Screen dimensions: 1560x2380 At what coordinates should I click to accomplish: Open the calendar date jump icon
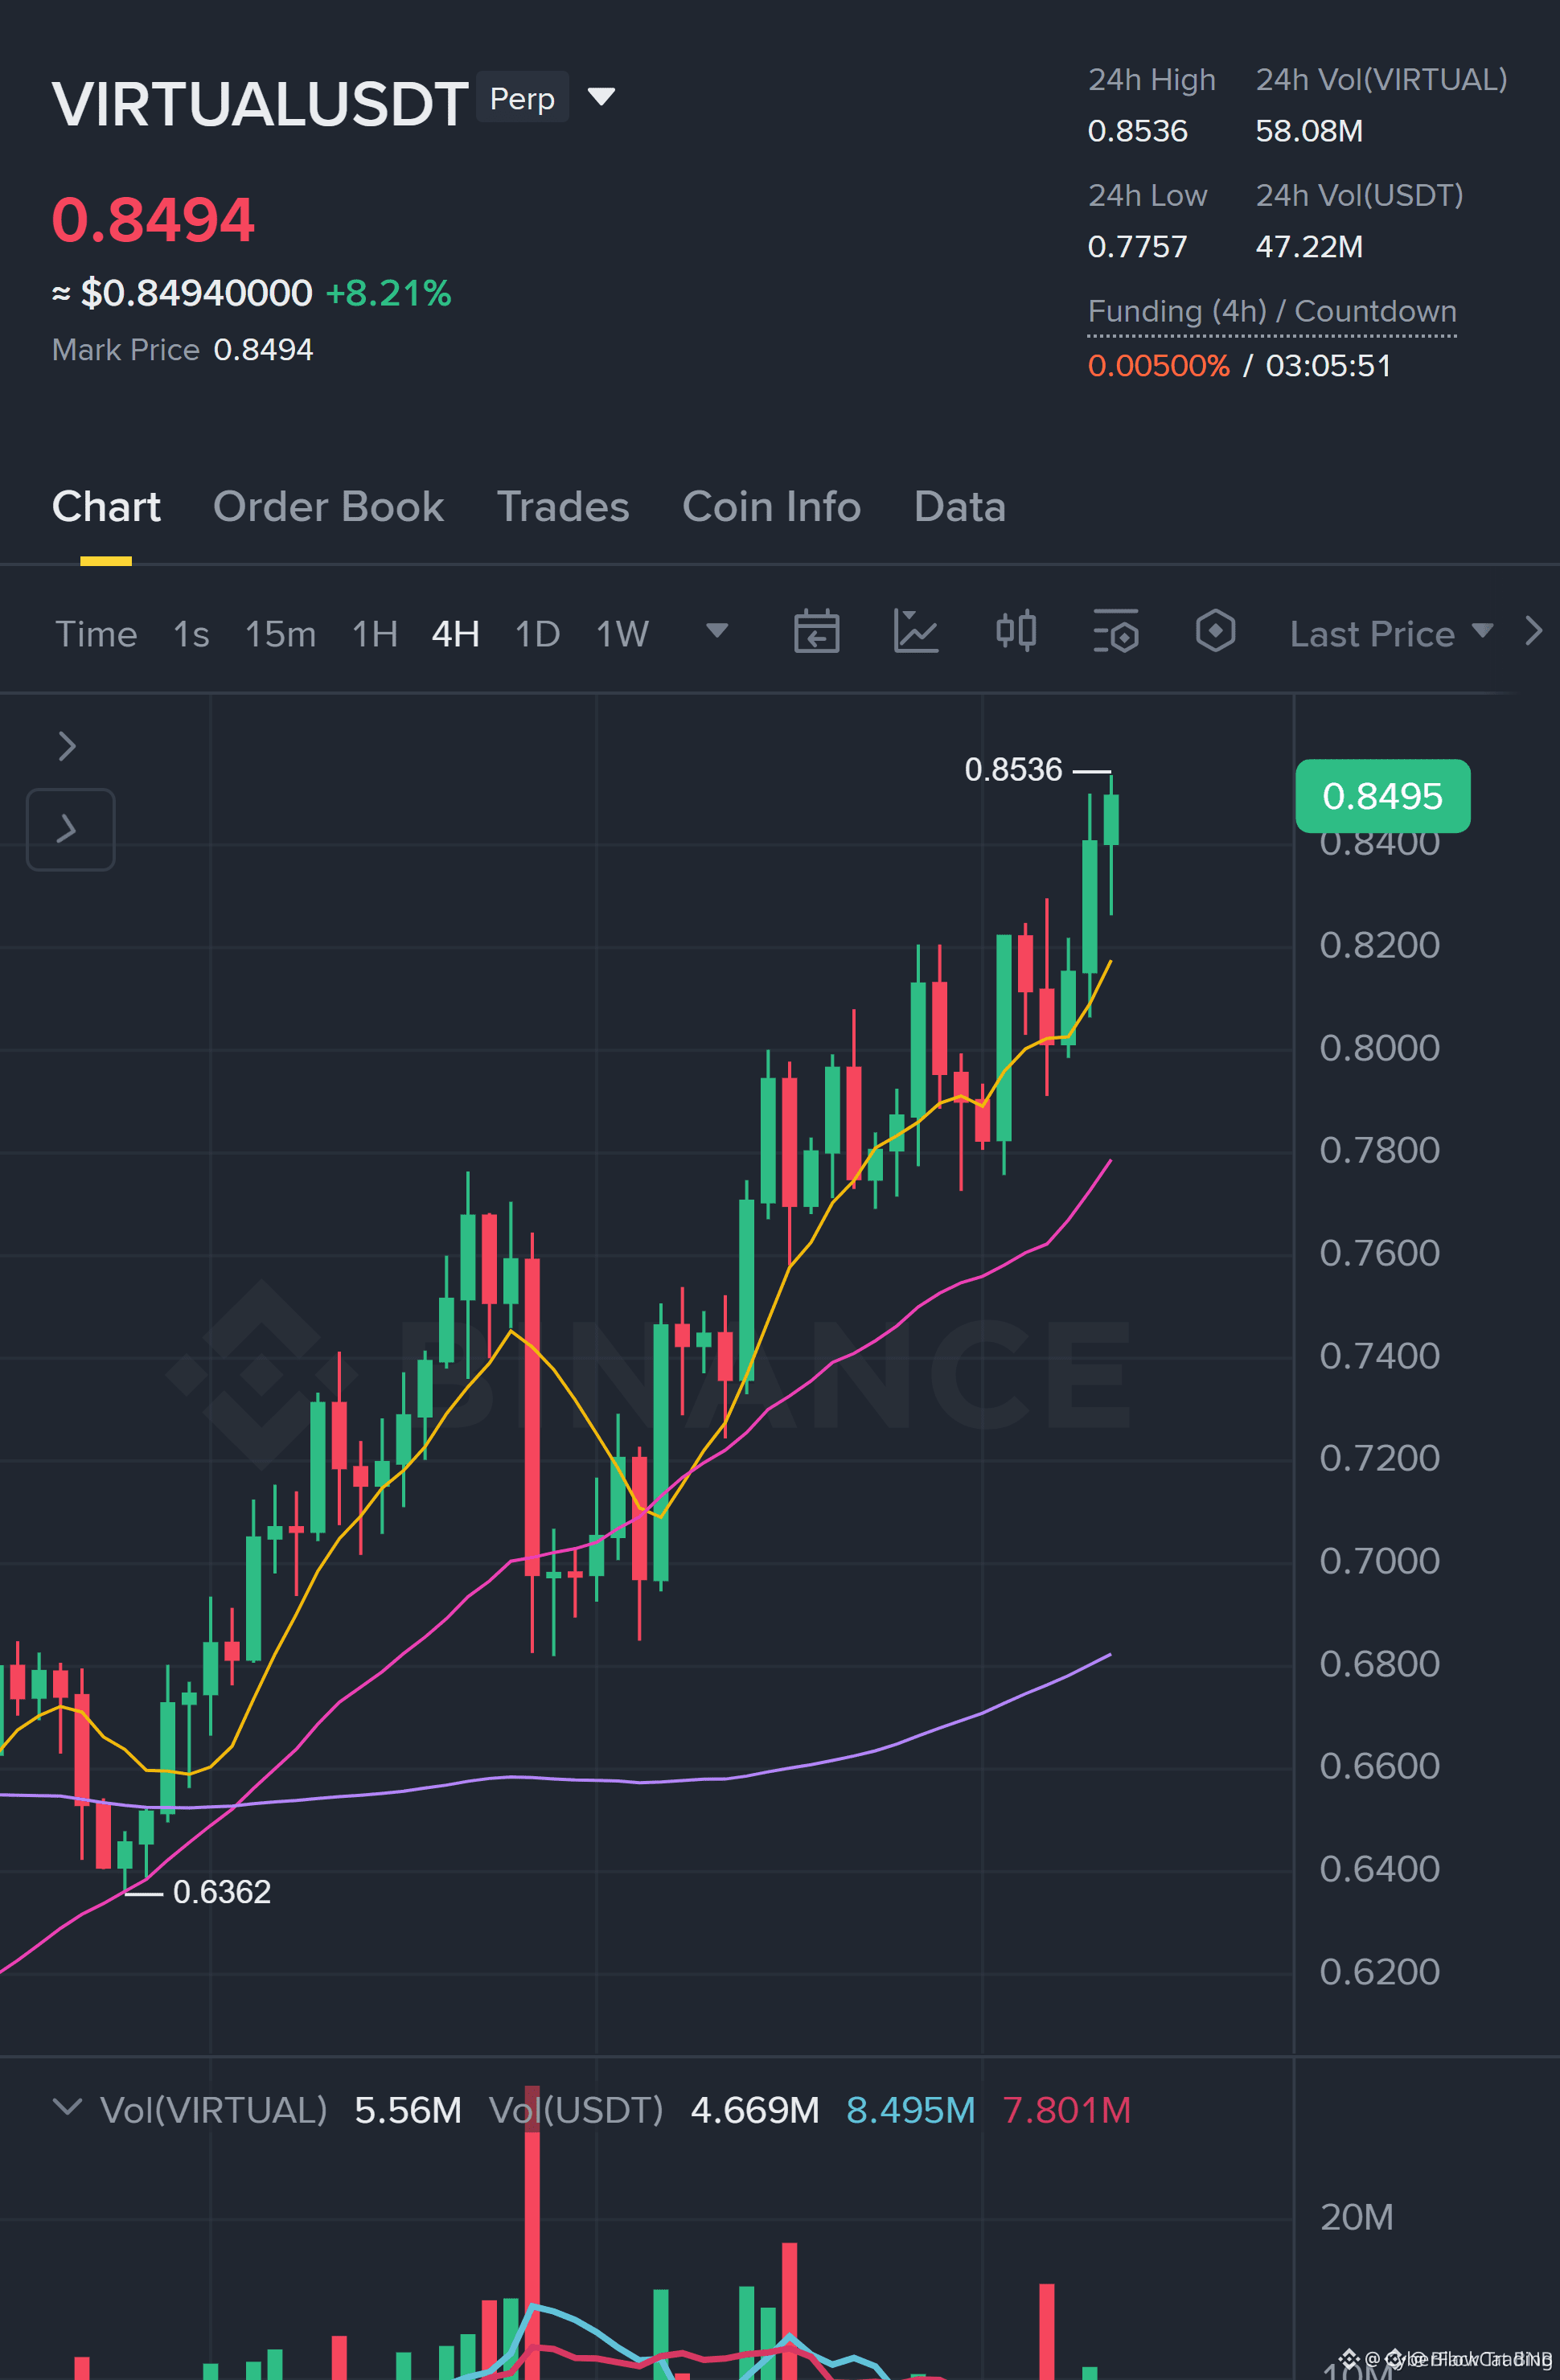[x=816, y=632]
